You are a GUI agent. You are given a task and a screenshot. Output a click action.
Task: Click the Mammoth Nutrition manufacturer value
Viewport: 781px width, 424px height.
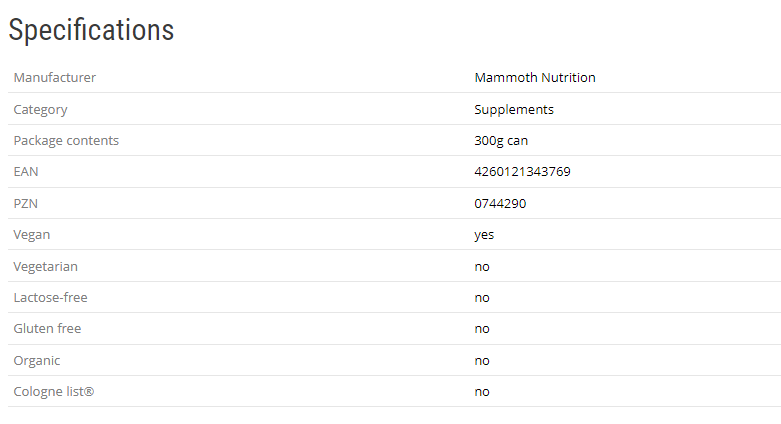(535, 77)
